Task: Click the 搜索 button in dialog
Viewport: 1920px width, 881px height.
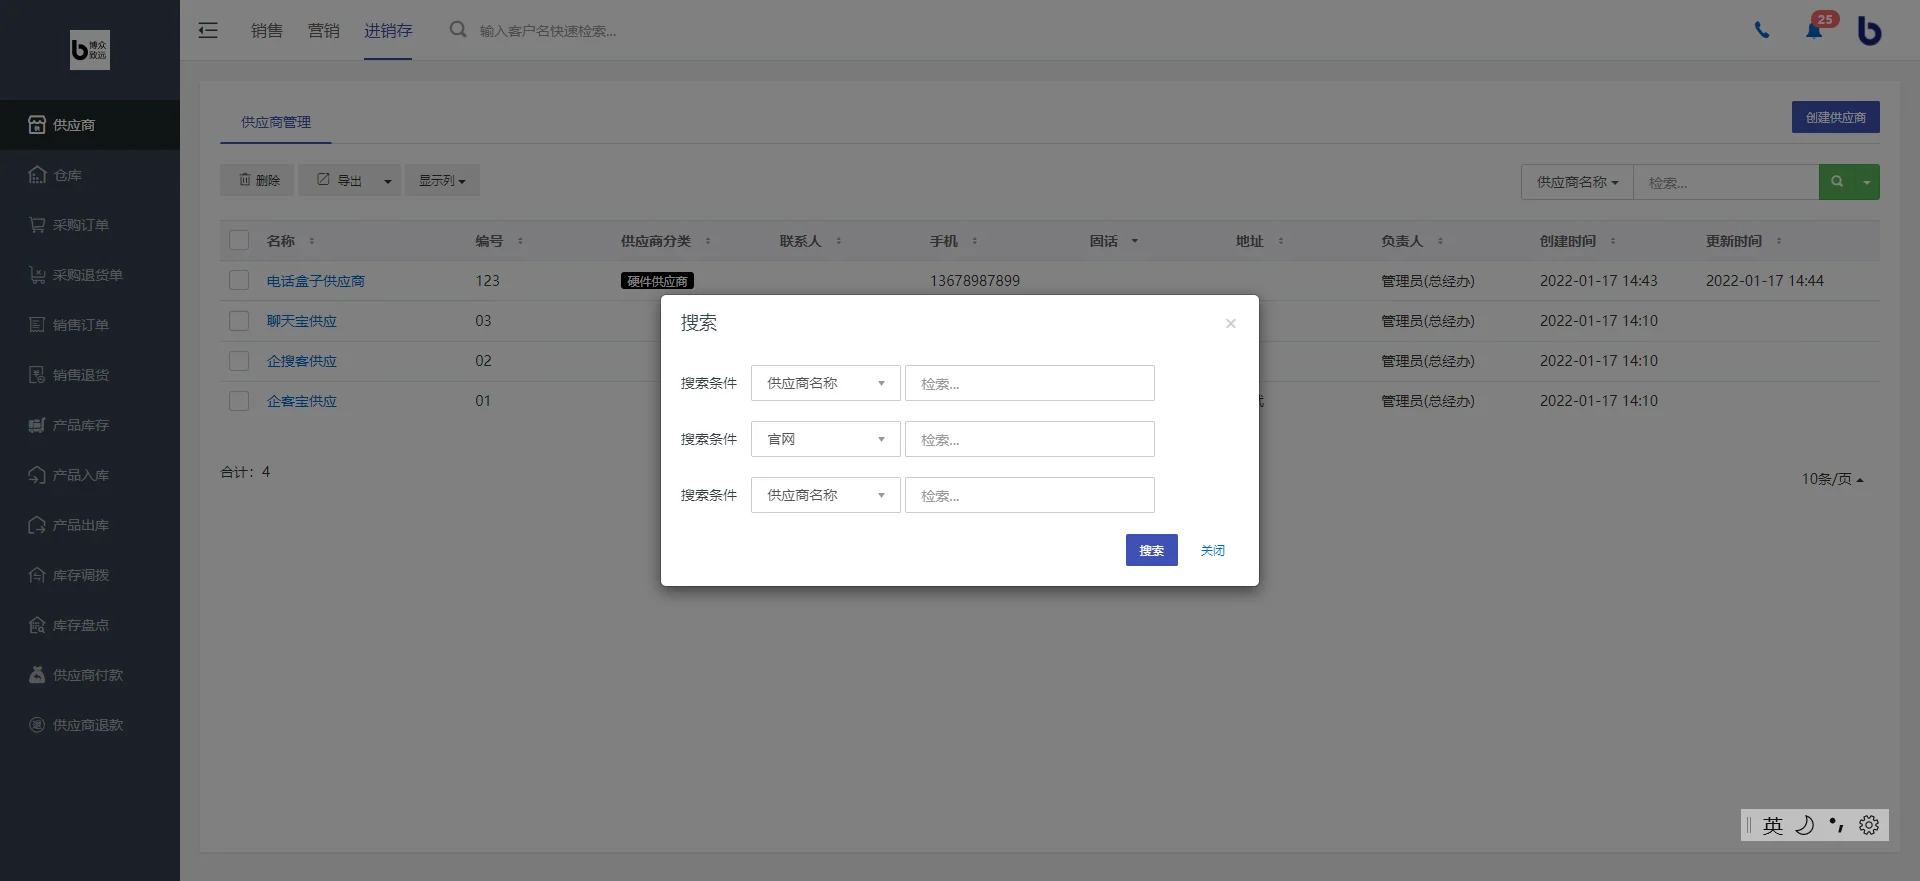Action: [x=1152, y=550]
